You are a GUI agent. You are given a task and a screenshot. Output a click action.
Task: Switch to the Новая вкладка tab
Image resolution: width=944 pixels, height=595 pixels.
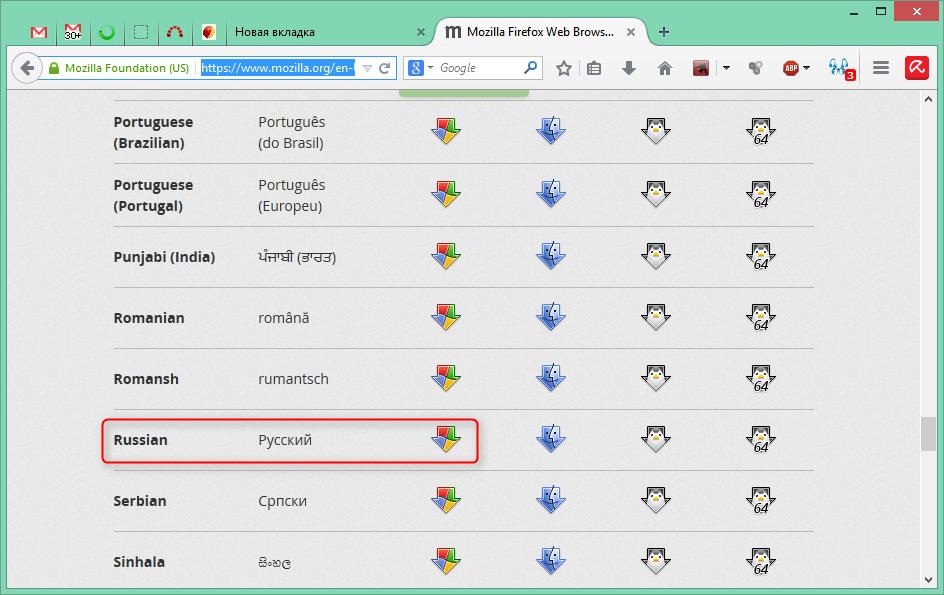click(x=275, y=33)
